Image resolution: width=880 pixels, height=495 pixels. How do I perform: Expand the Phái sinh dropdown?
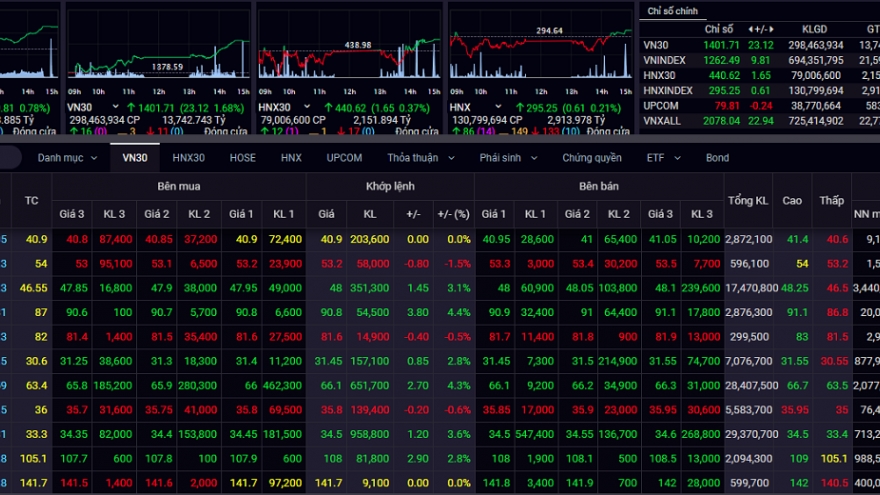point(508,158)
